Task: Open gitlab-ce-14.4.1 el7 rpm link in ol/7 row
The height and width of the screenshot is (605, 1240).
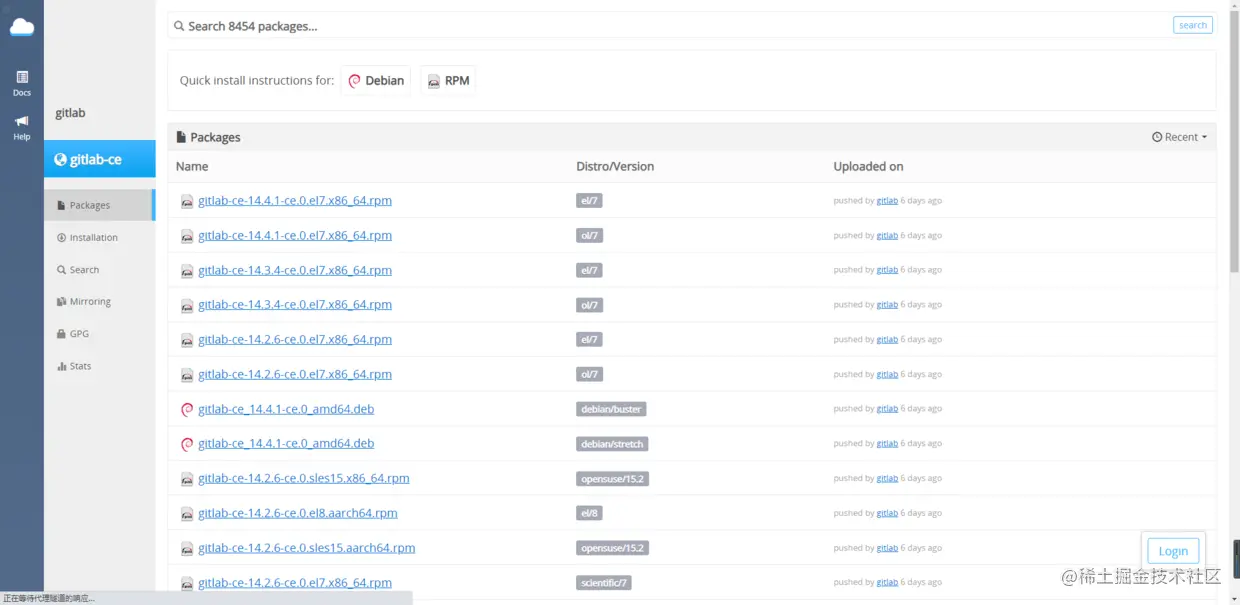Action: [x=295, y=236]
